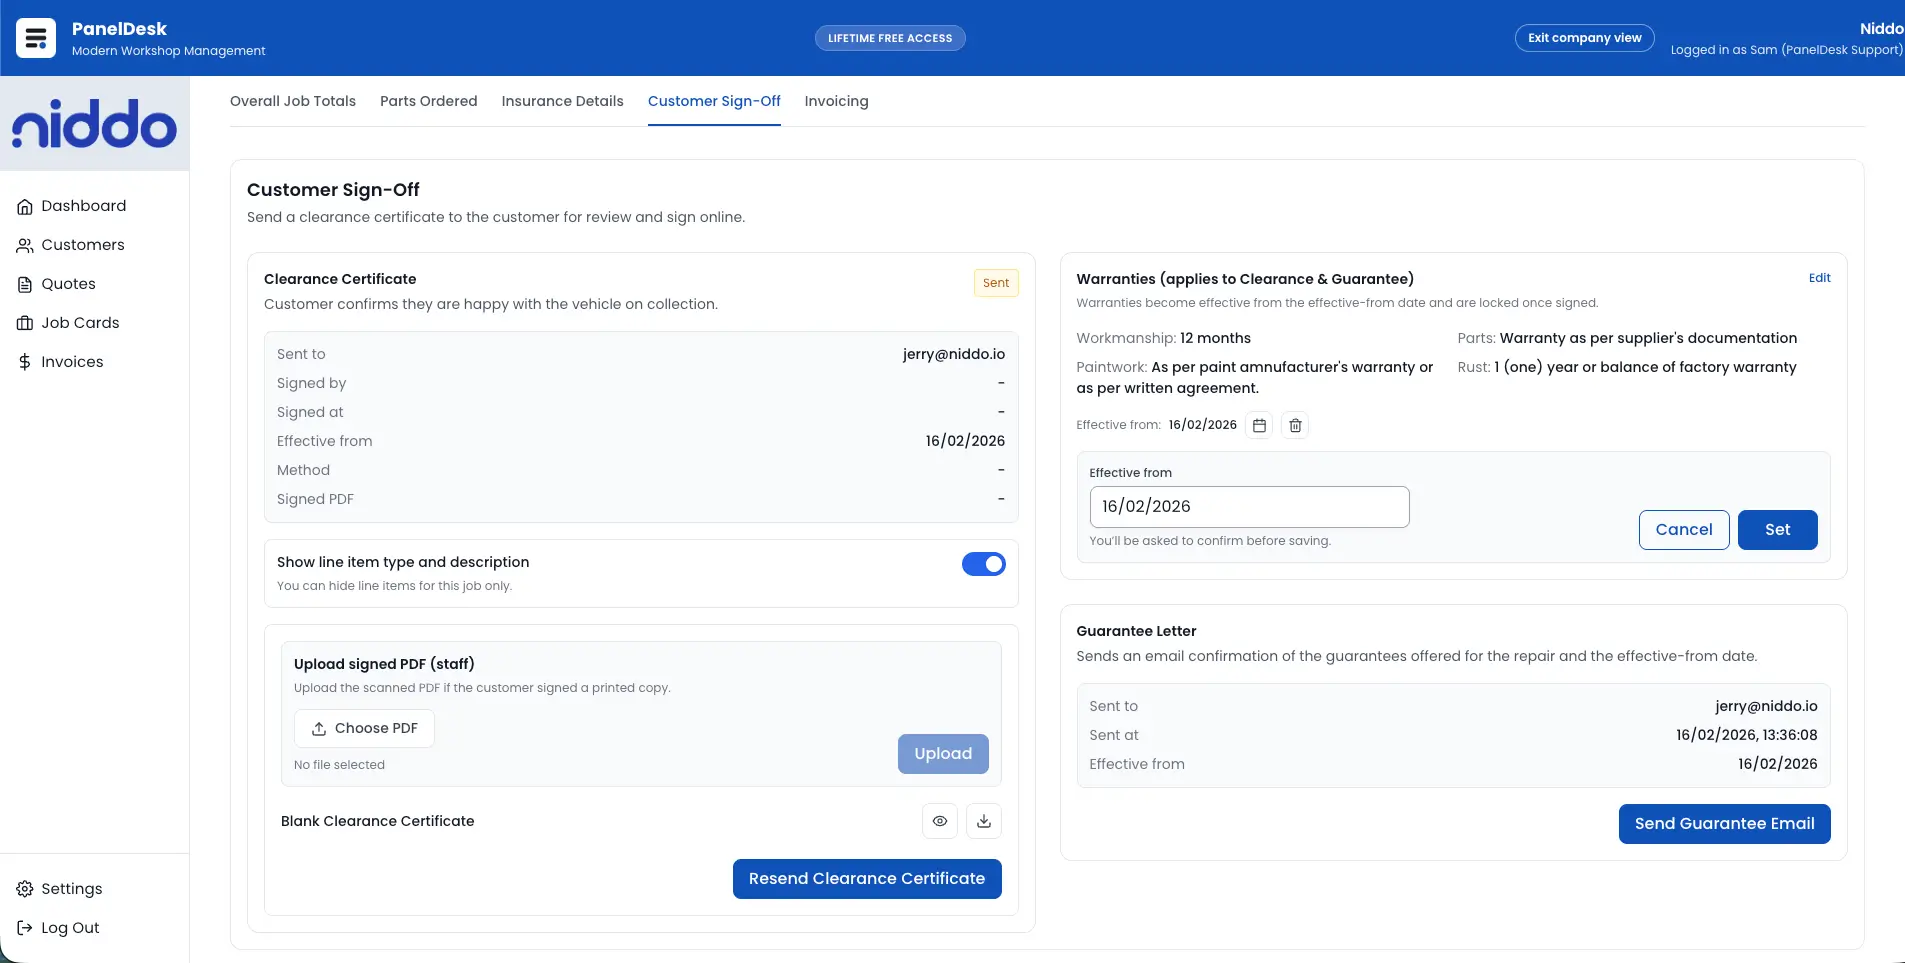Click the Effective from date input field
The height and width of the screenshot is (963, 1905).
1248,507
